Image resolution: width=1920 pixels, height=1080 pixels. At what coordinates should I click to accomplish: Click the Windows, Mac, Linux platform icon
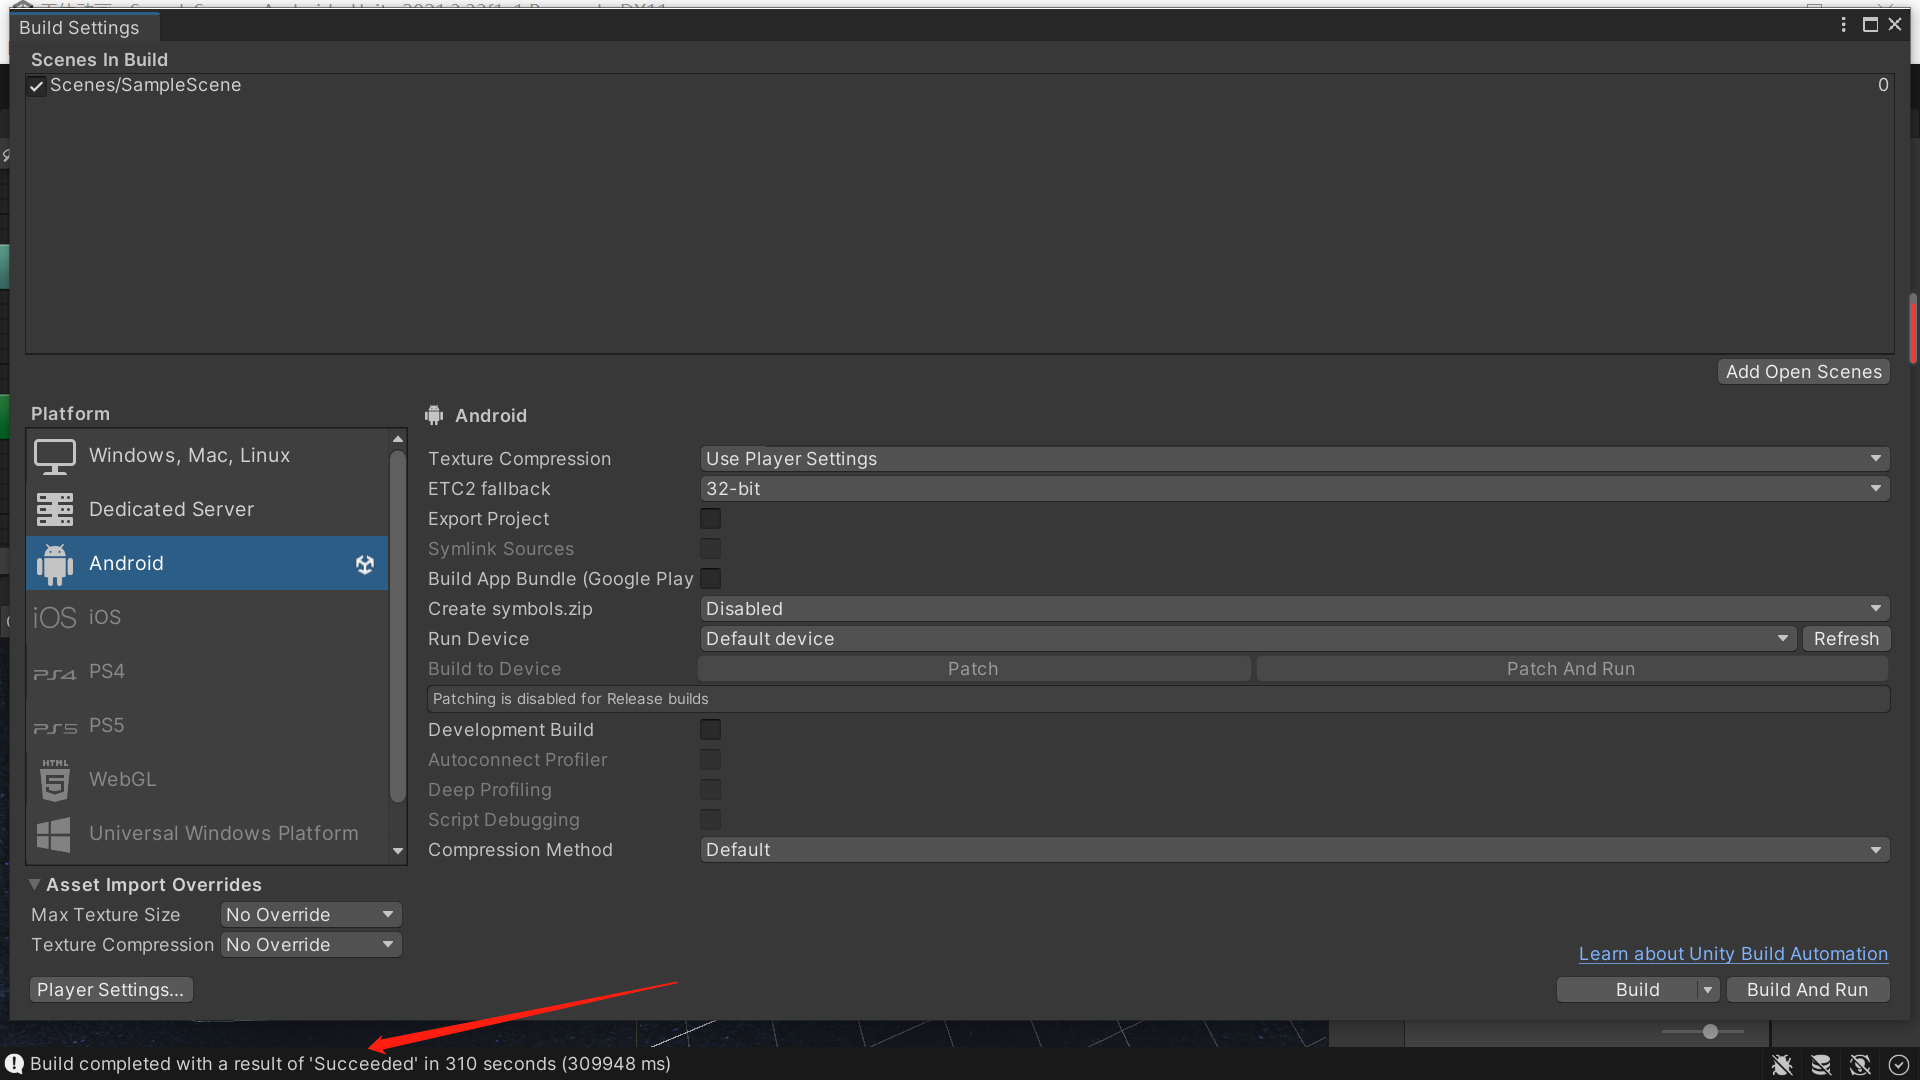(x=54, y=455)
